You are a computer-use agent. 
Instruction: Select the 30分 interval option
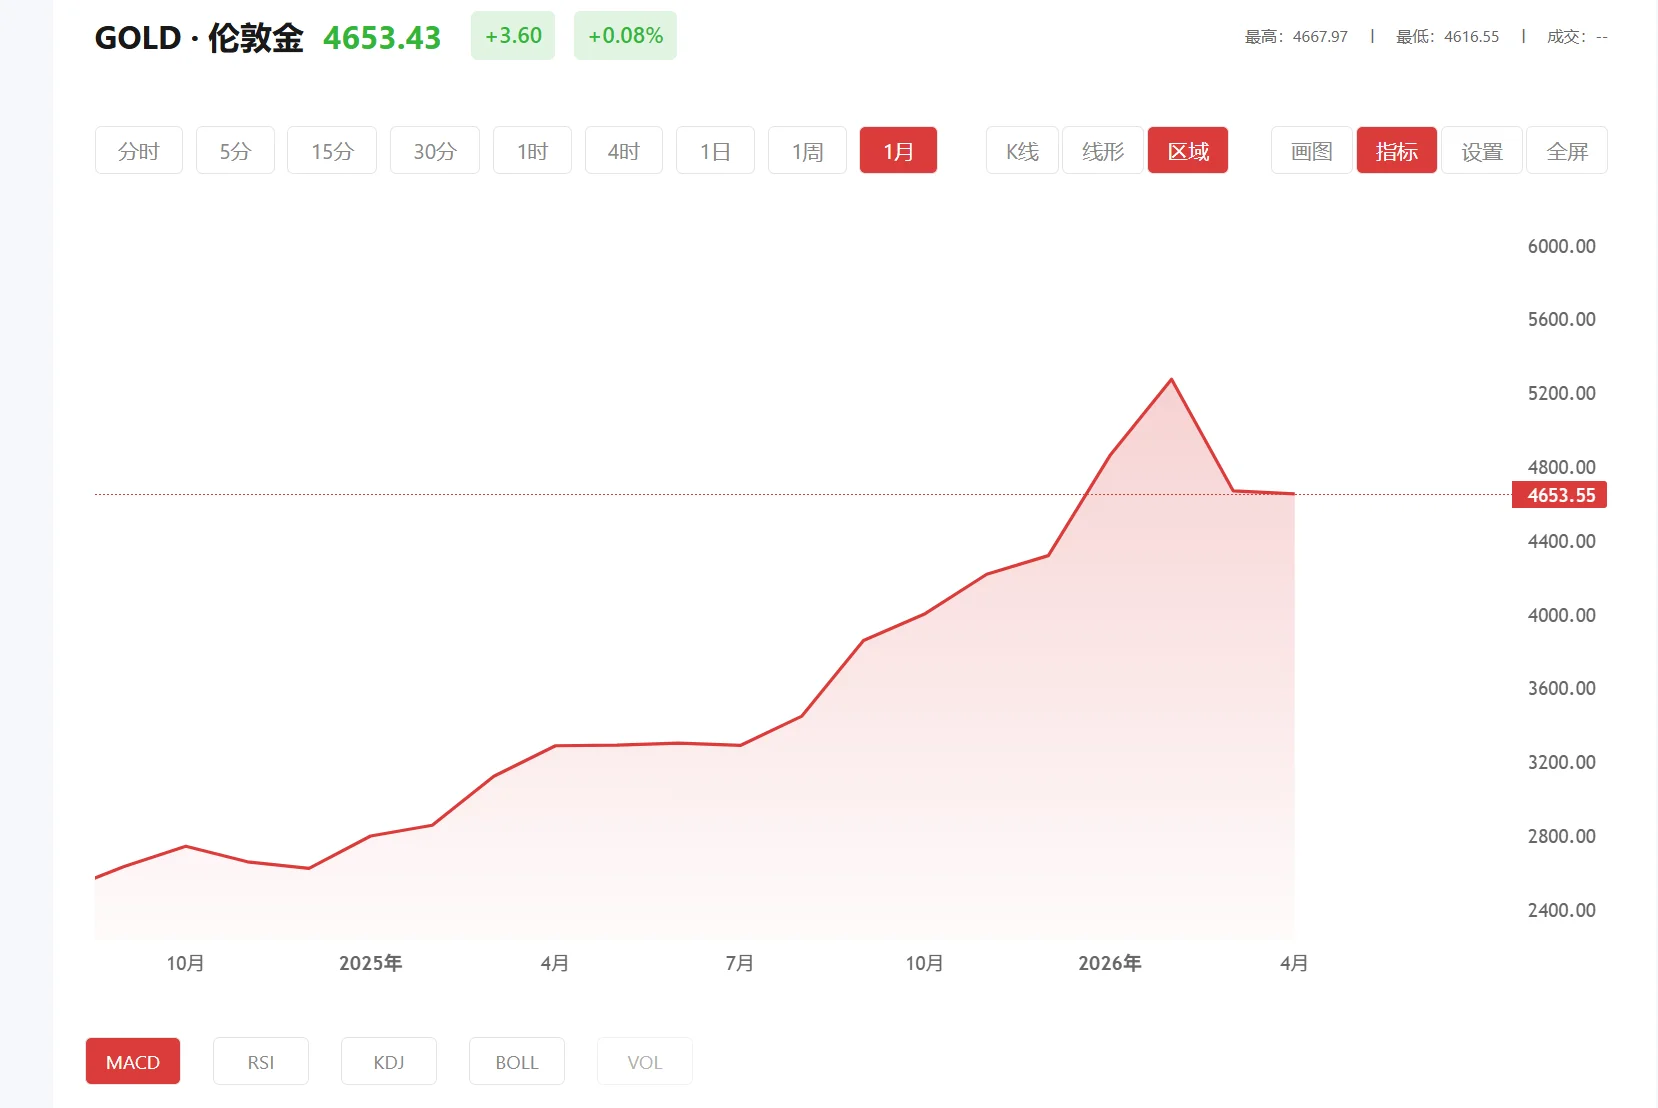[434, 150]
